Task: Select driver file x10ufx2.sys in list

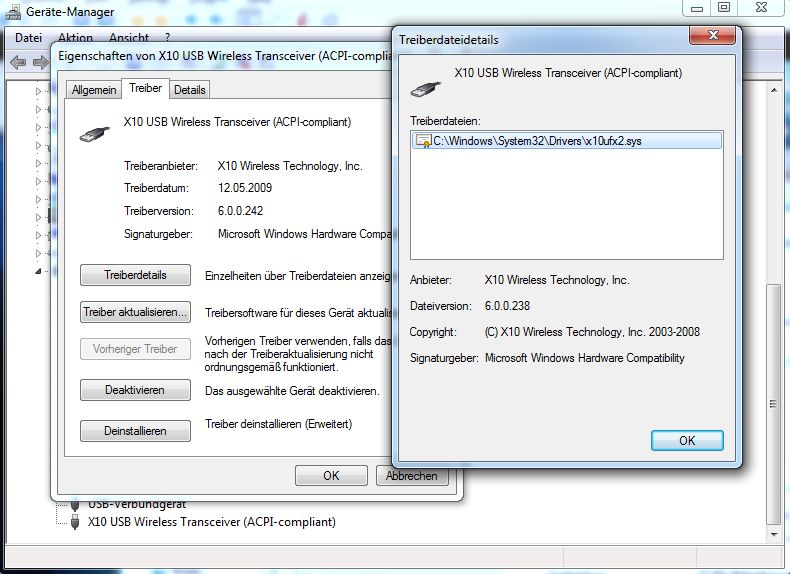Action: click(x=567, y=141)
